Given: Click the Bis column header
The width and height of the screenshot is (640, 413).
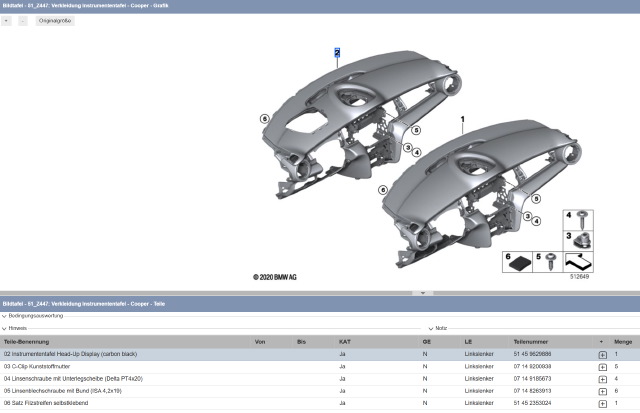Looking at the screenshot, I should (x=302, y=342).
